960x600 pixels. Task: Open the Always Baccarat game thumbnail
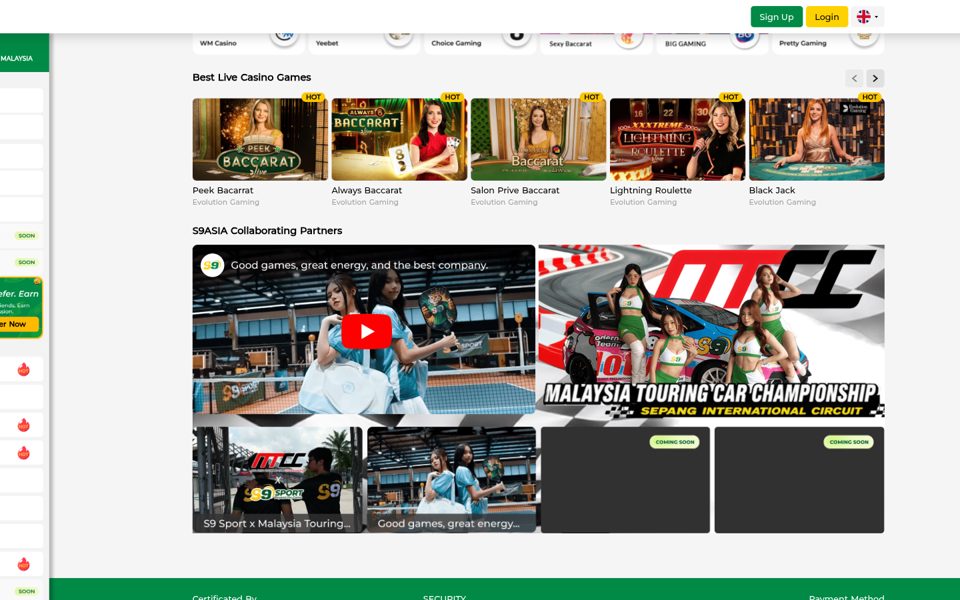[x=399, y=139]
